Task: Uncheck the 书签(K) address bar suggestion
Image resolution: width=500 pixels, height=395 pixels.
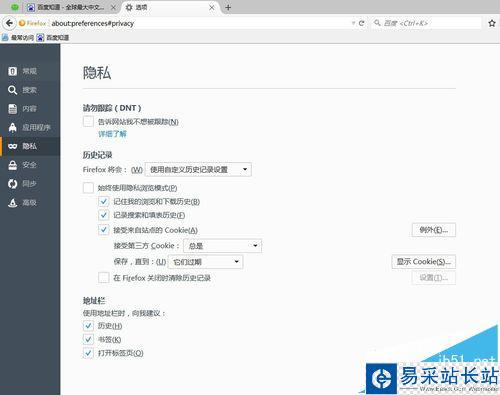Action: (88, 339)
